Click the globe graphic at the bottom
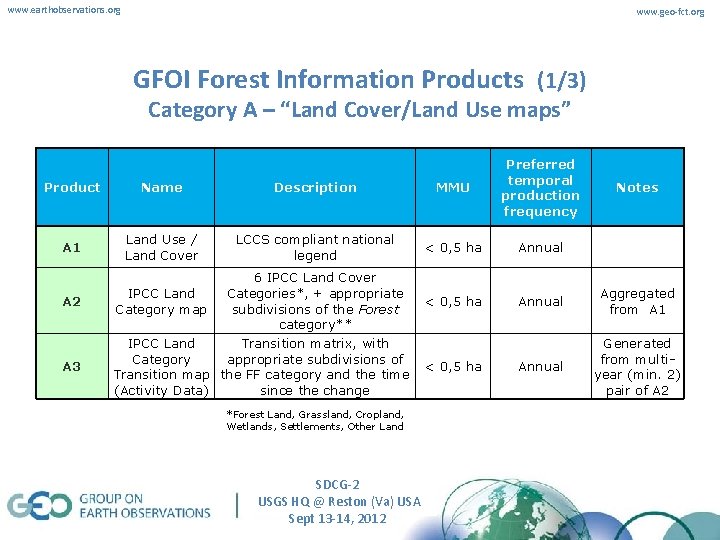Screen dimensions: 720x540 coord(512,510)
